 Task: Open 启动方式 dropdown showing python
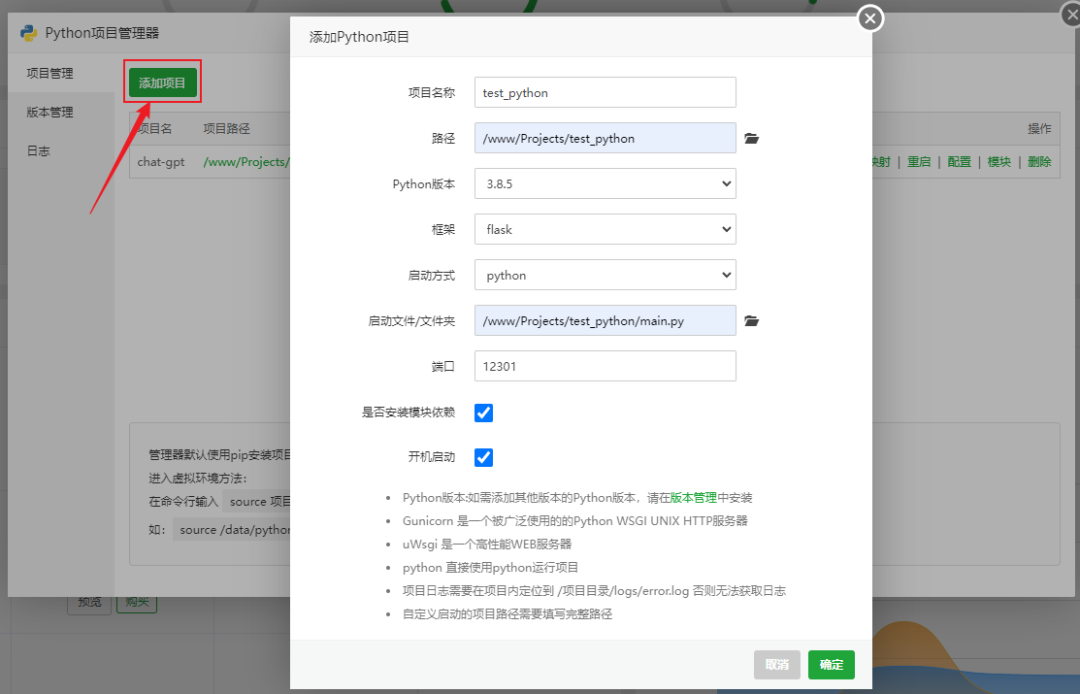(x=605, y=275)
